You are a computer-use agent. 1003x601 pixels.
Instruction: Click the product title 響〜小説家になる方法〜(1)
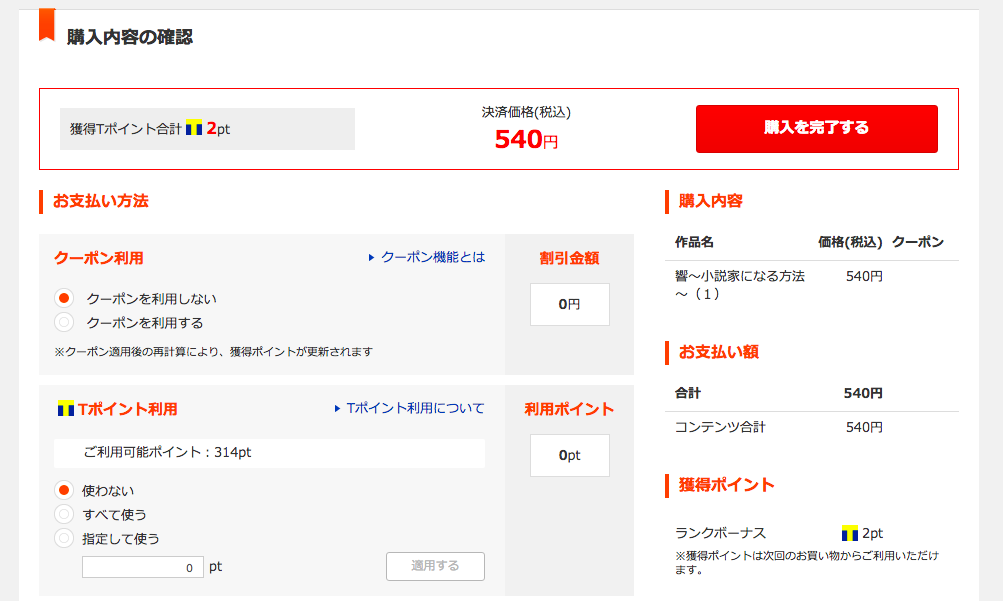[739, 285]
